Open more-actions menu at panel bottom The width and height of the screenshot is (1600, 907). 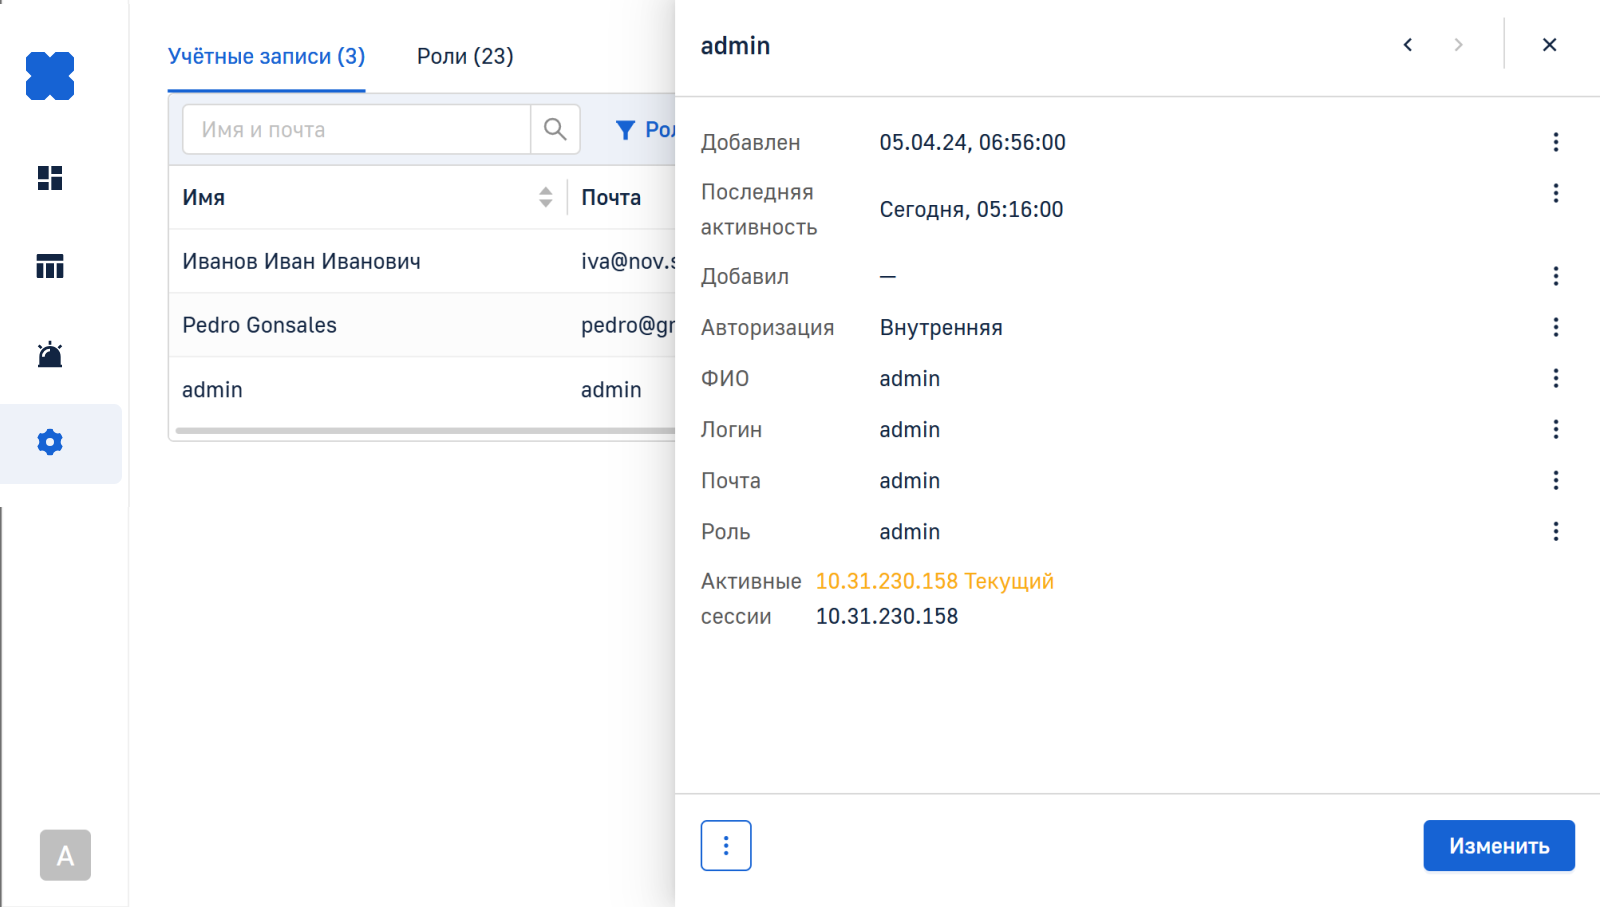(x=726, y=846)
